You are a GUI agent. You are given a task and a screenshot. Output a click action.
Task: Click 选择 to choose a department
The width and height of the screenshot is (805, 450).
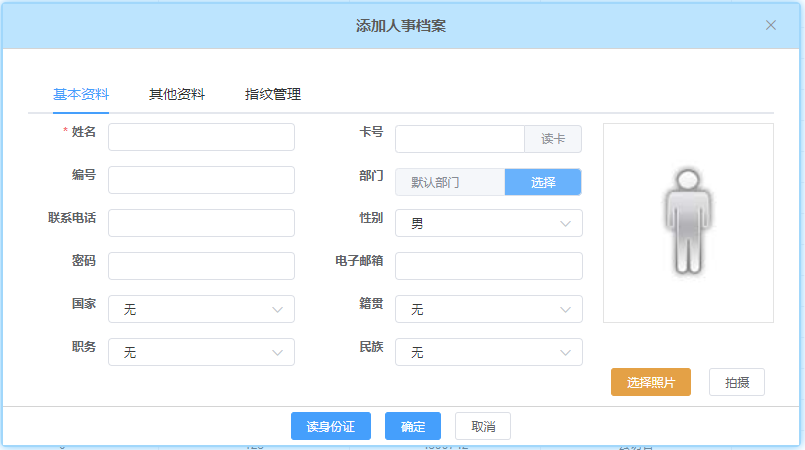pyautogui.click(x=543, y=182)
